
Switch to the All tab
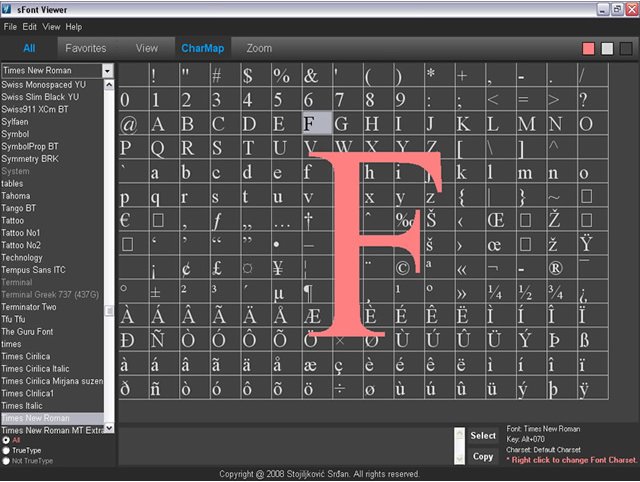29,48
